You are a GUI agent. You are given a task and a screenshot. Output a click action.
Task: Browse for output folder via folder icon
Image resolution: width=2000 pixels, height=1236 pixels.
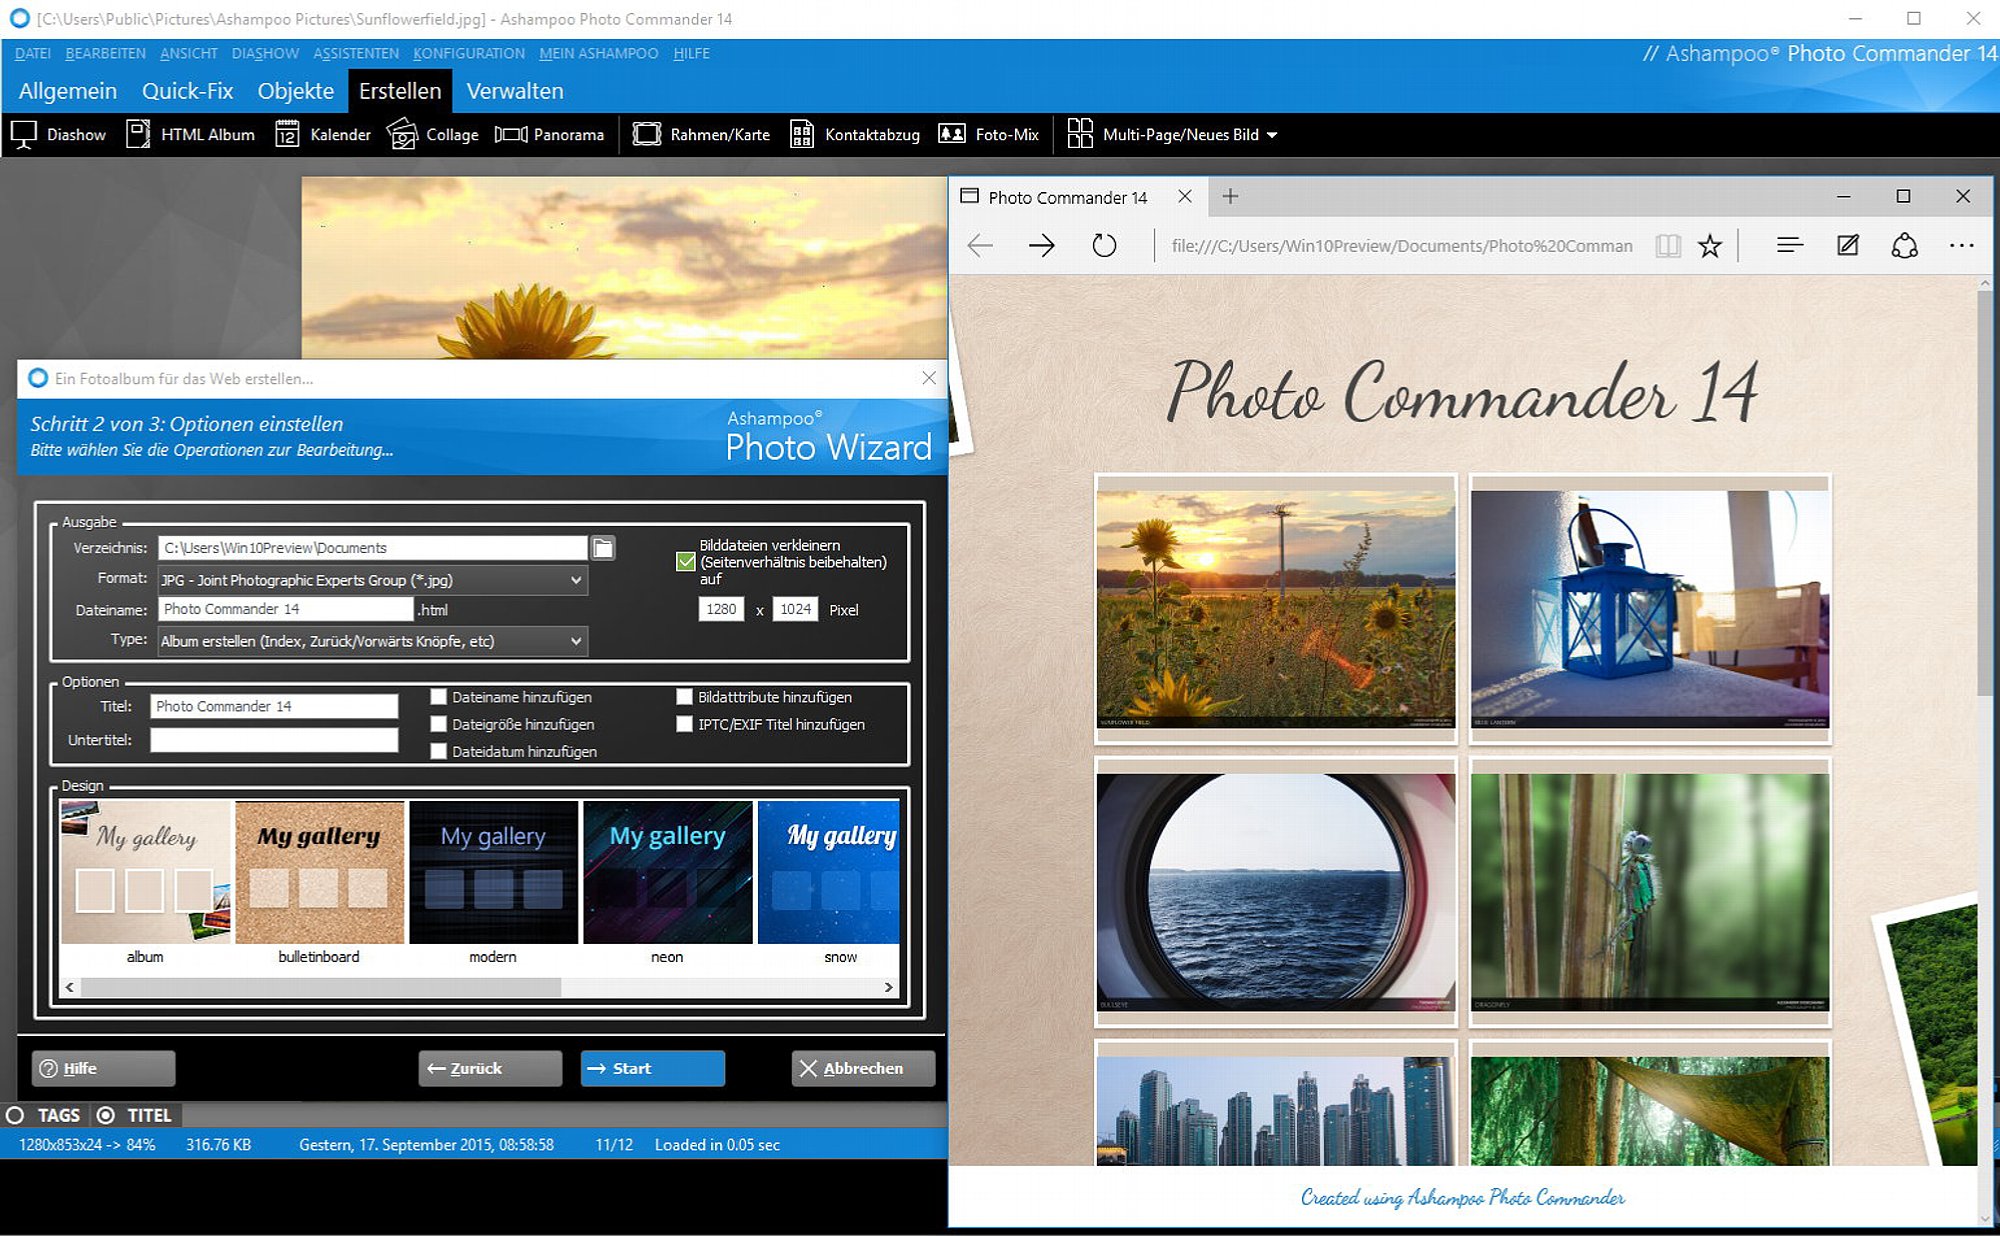click(x=603, y=548)
